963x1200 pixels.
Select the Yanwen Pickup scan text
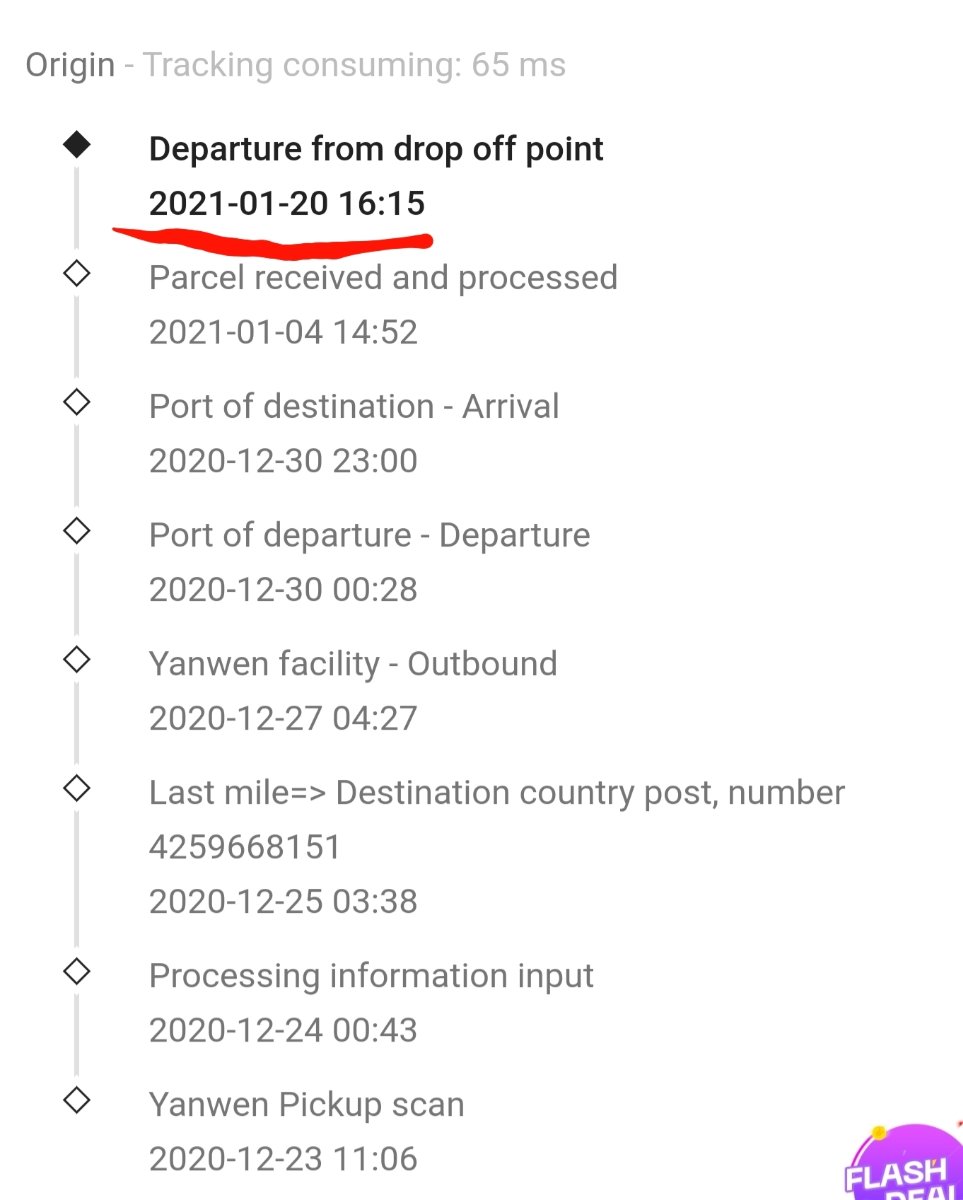point(307,1105)
